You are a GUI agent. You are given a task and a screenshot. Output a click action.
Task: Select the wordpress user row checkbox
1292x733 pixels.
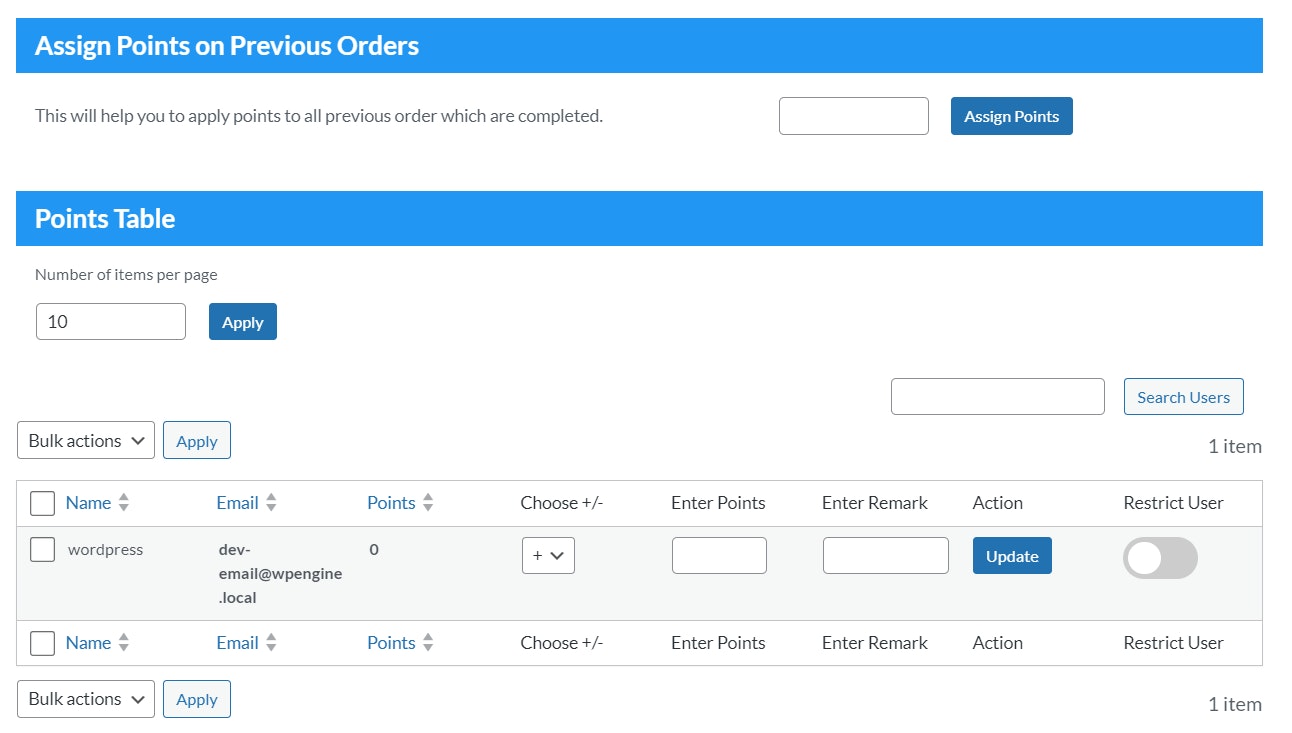pos(42,549)
